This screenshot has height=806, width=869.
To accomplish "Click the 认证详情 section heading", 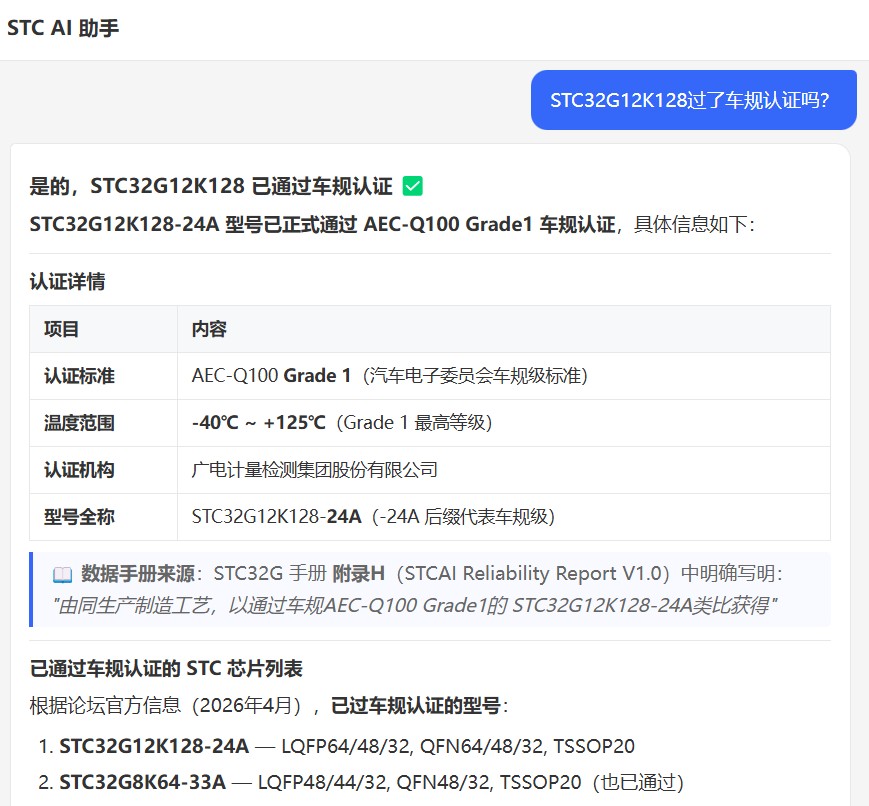I will point(67,281).
